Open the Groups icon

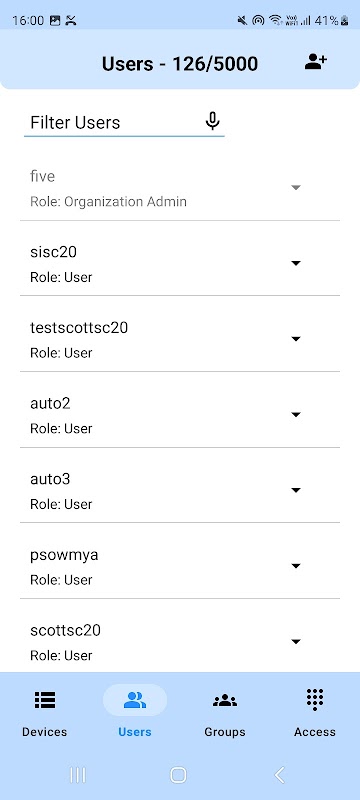(x=225, y=700)
